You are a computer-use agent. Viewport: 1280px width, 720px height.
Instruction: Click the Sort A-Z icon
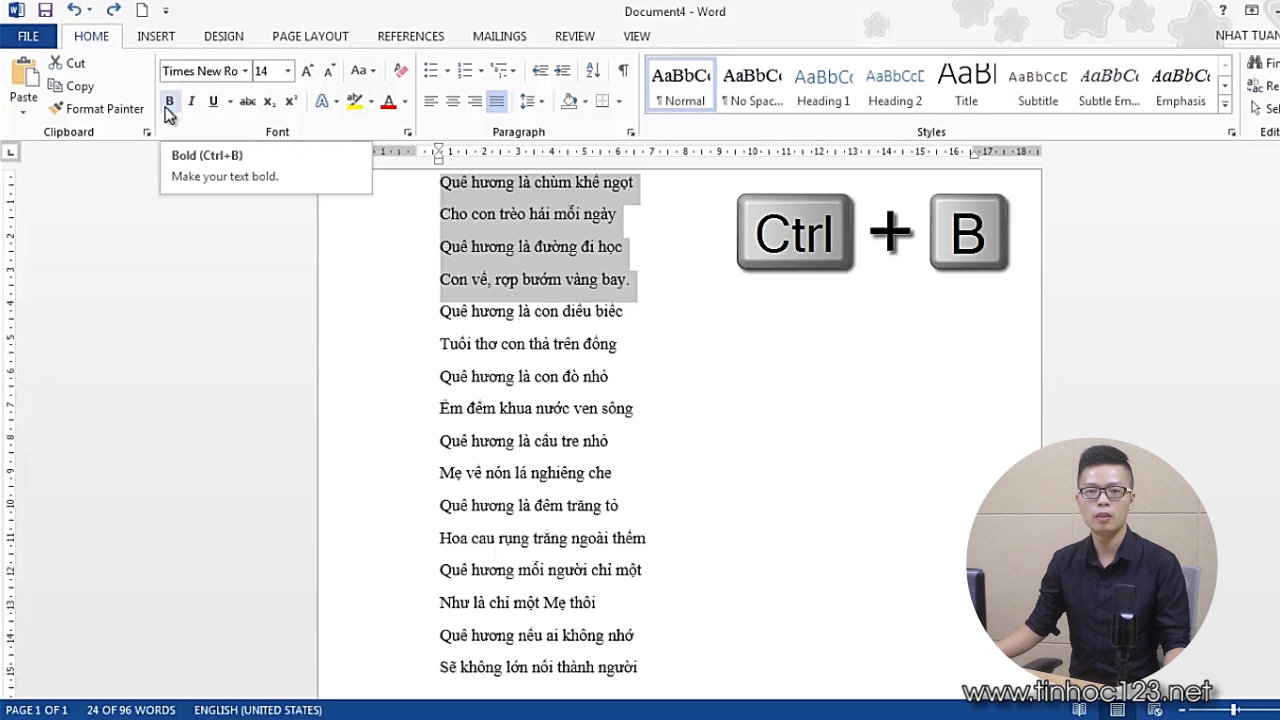[593, 71]
